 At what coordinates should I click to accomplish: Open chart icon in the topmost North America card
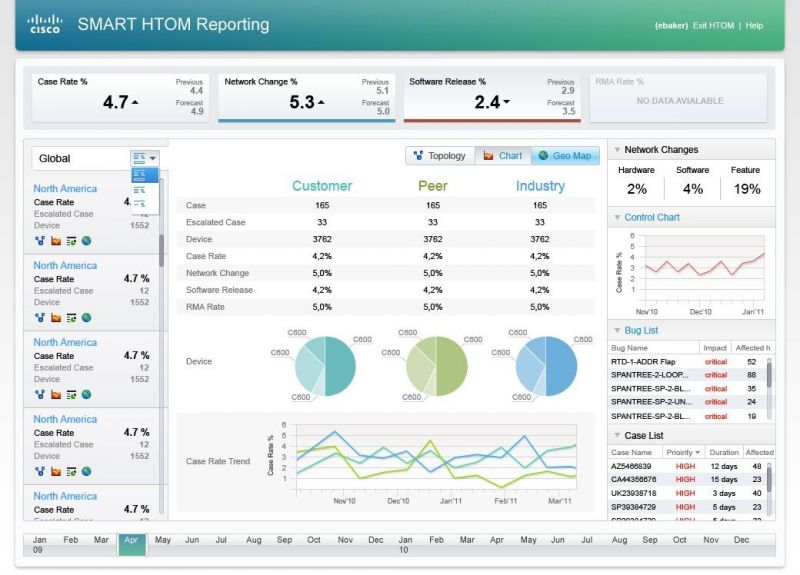(56, 241)
